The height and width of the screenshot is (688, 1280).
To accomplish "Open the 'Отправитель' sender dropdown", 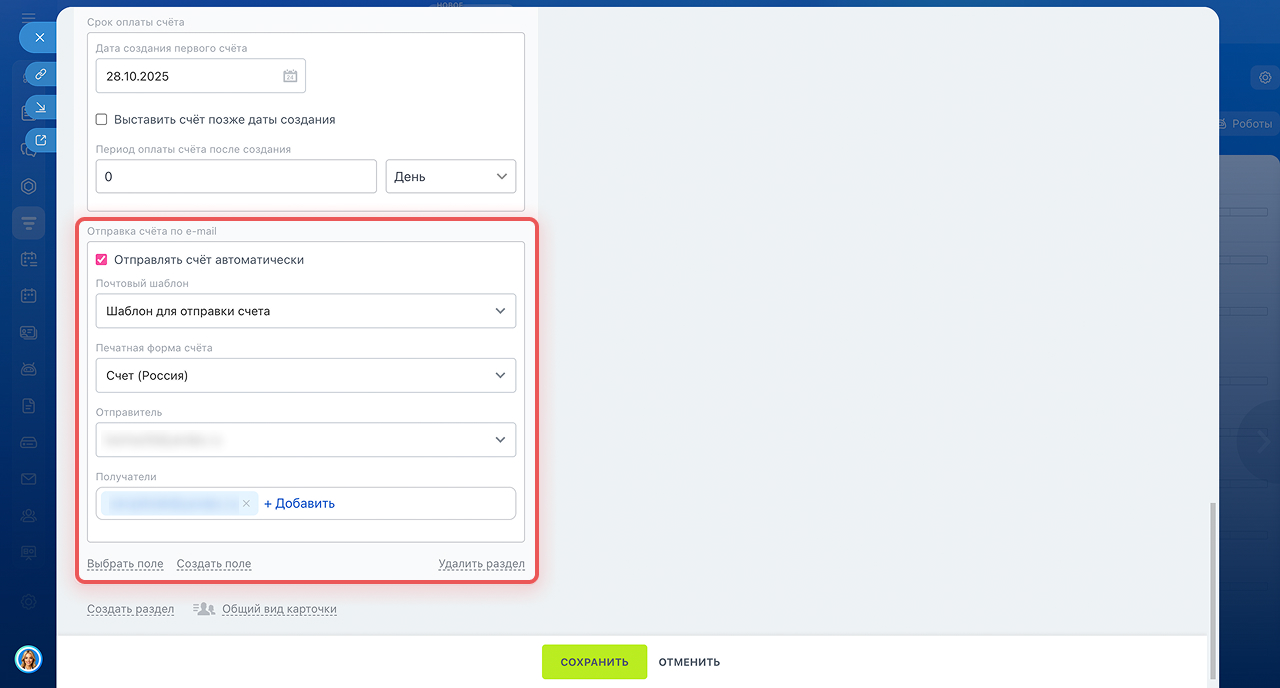I will [x=306, y=440].
